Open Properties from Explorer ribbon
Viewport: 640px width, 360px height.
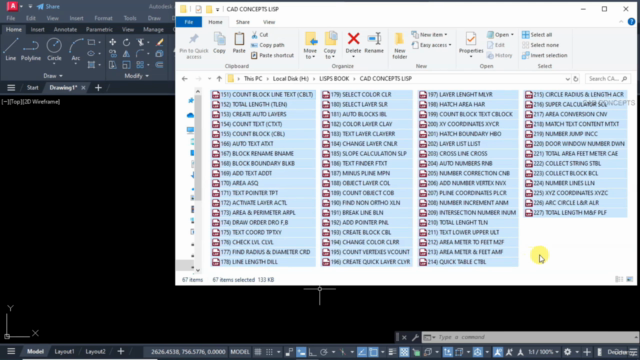(x=471, y=45)
